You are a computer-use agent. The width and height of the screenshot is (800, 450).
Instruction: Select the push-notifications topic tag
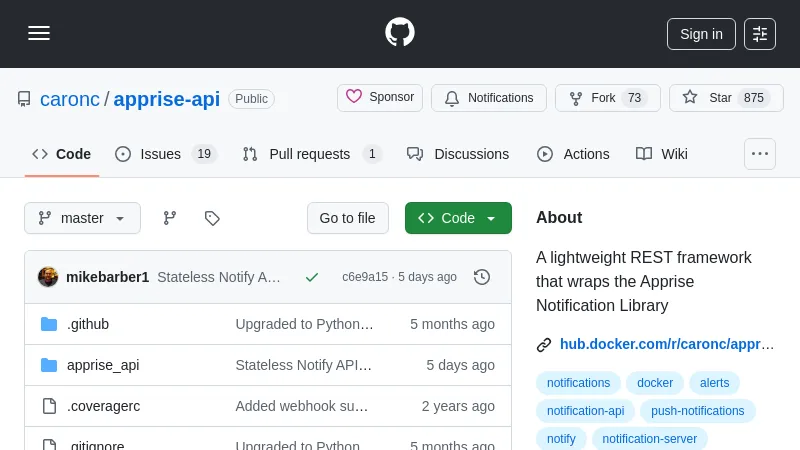coord(697,411)
